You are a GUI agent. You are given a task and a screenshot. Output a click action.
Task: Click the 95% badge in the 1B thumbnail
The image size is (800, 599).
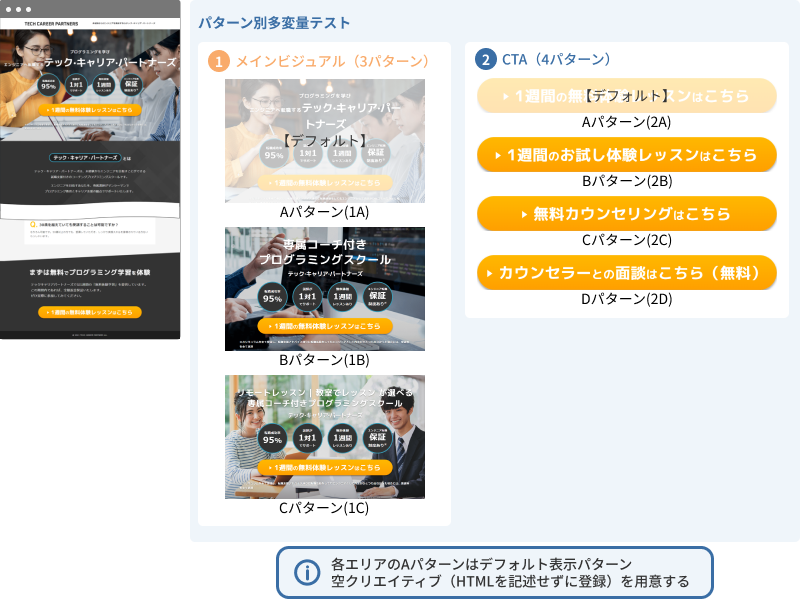[x=272, y=297]
